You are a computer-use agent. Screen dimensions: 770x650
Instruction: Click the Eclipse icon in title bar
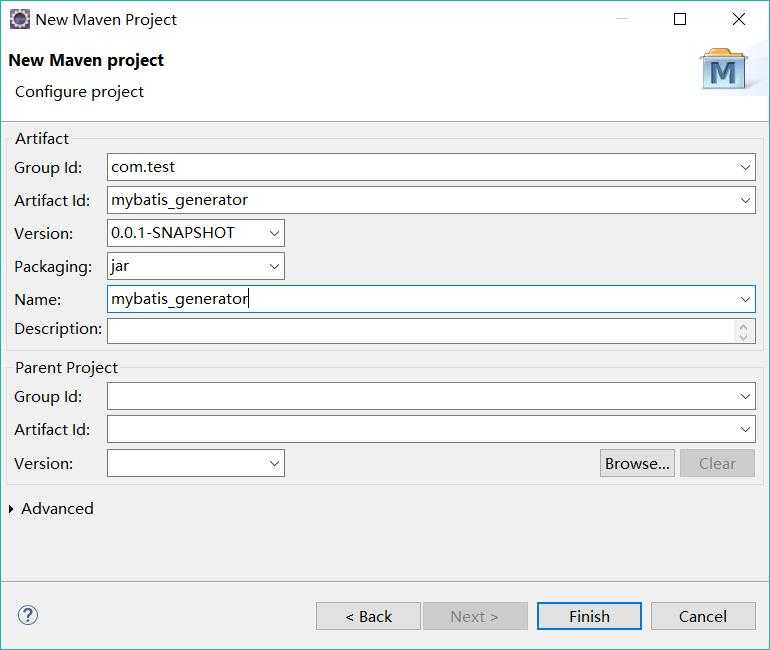pos(20,20)
